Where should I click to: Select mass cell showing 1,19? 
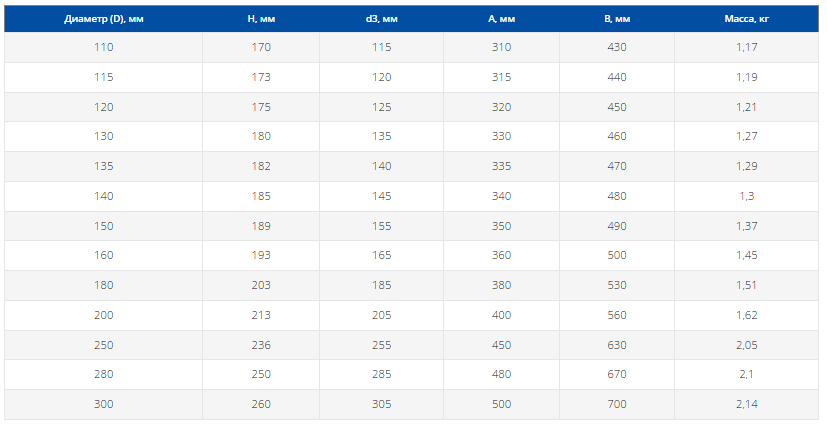746,77
